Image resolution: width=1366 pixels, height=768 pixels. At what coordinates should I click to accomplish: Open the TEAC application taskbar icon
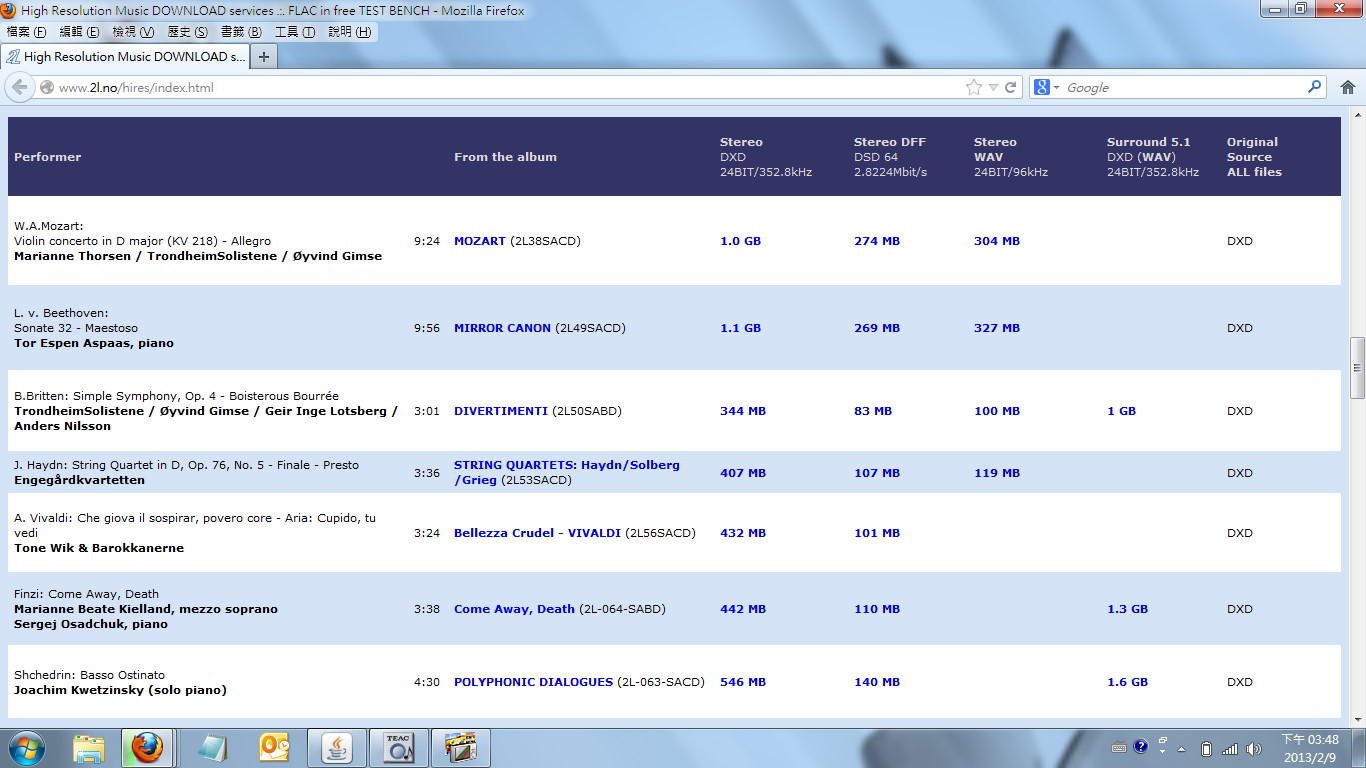[399, 748]
